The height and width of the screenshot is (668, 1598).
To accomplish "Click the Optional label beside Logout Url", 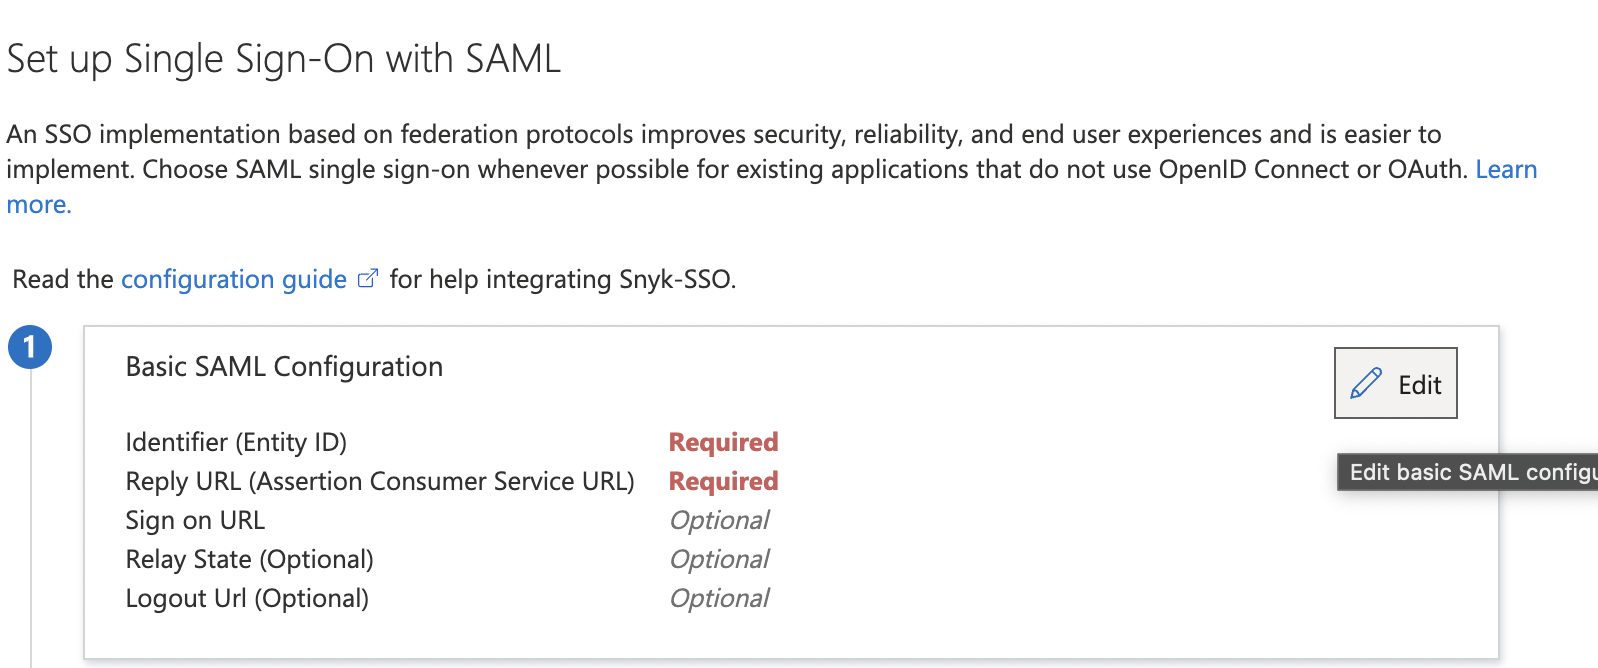I will 719,598.
